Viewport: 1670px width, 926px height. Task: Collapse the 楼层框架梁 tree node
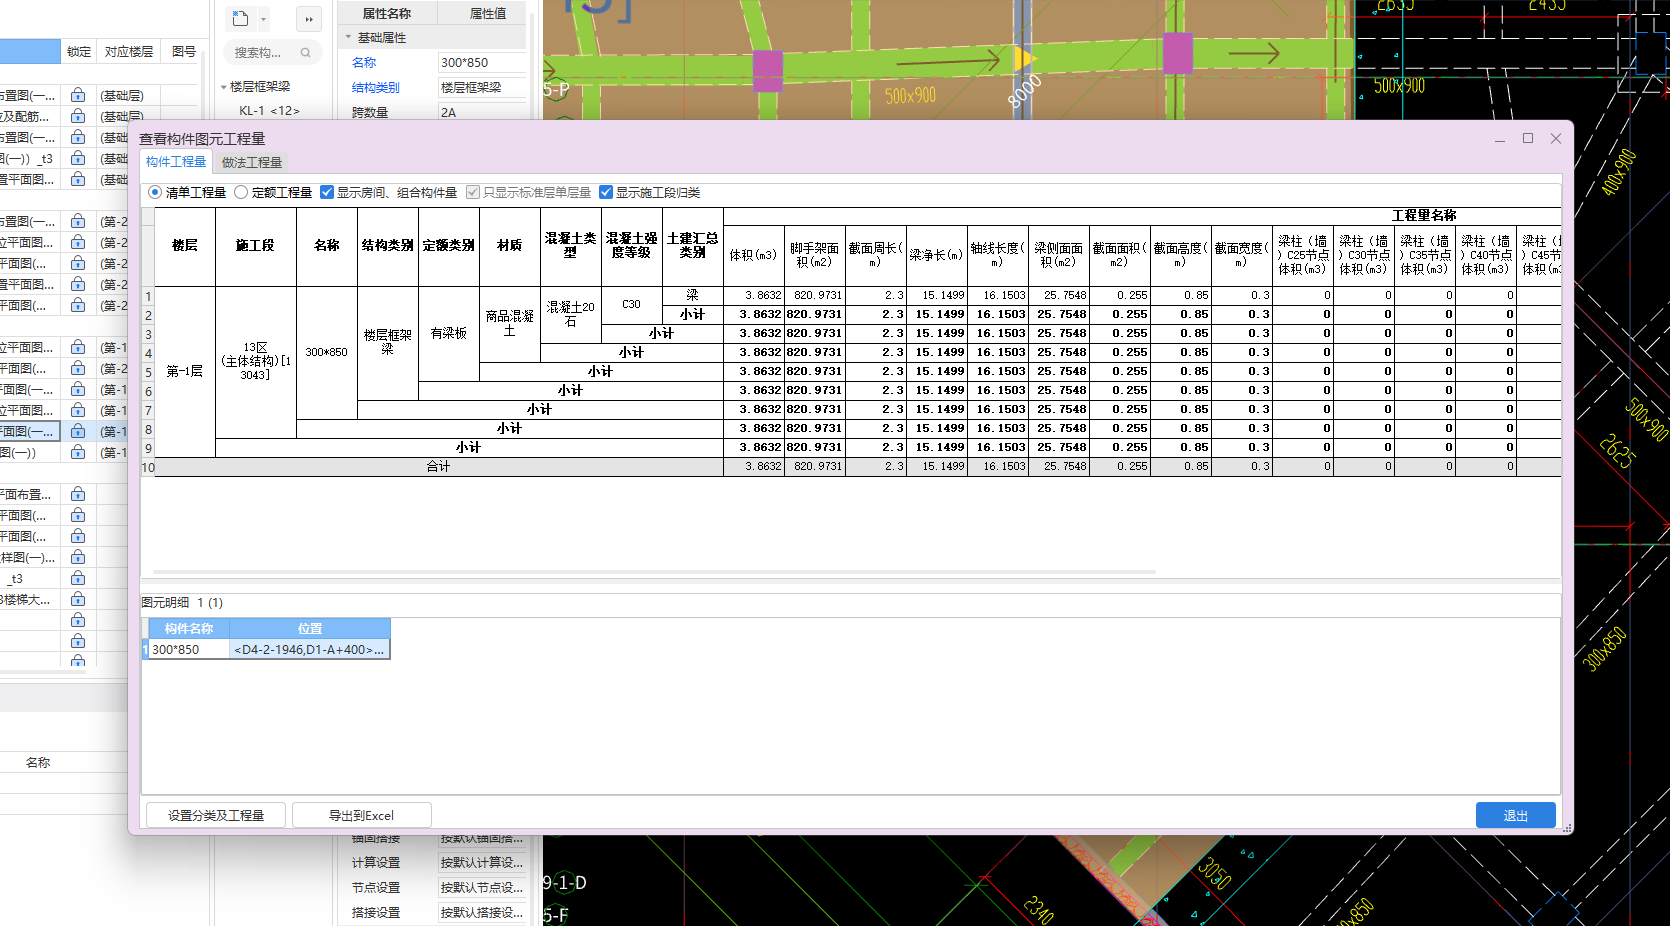pyautogui.click(x=224, y=87)
